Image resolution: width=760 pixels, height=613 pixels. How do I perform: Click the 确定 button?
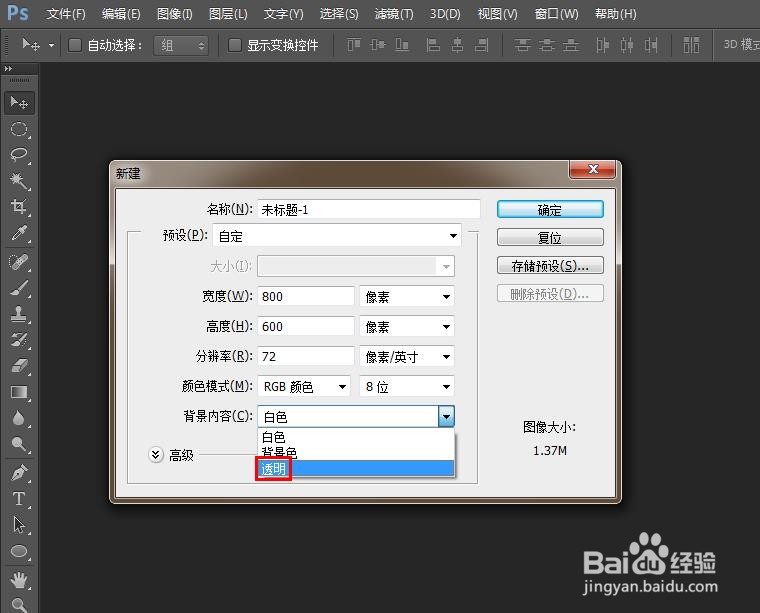click(550, 209)
